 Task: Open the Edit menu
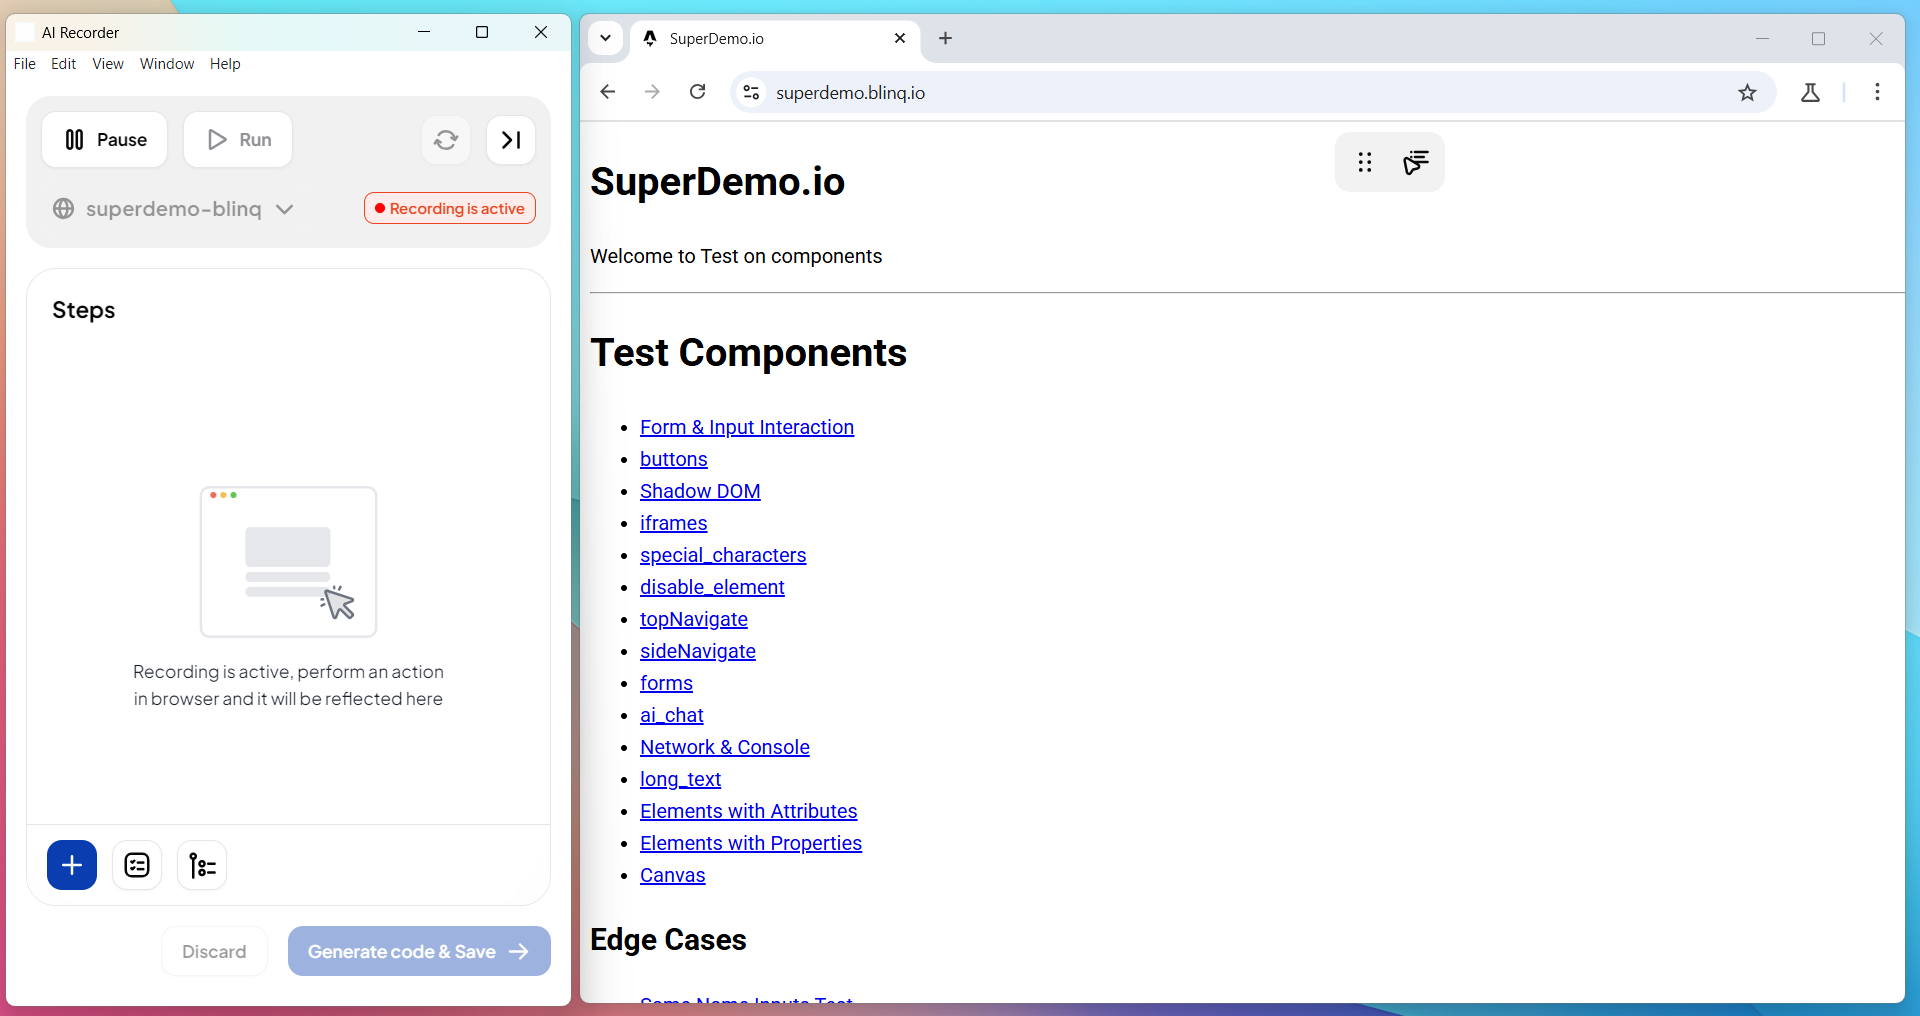tap(63, 64)
